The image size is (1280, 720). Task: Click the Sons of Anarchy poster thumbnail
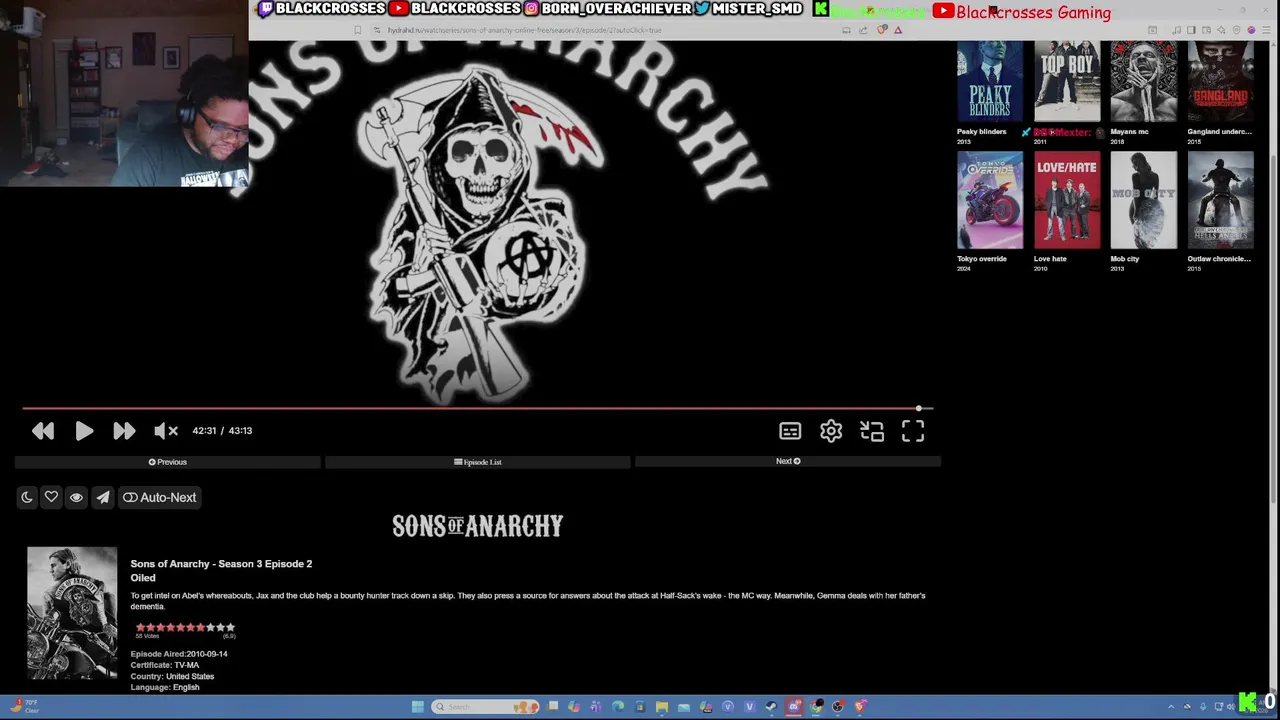click(x=72, y=613)
